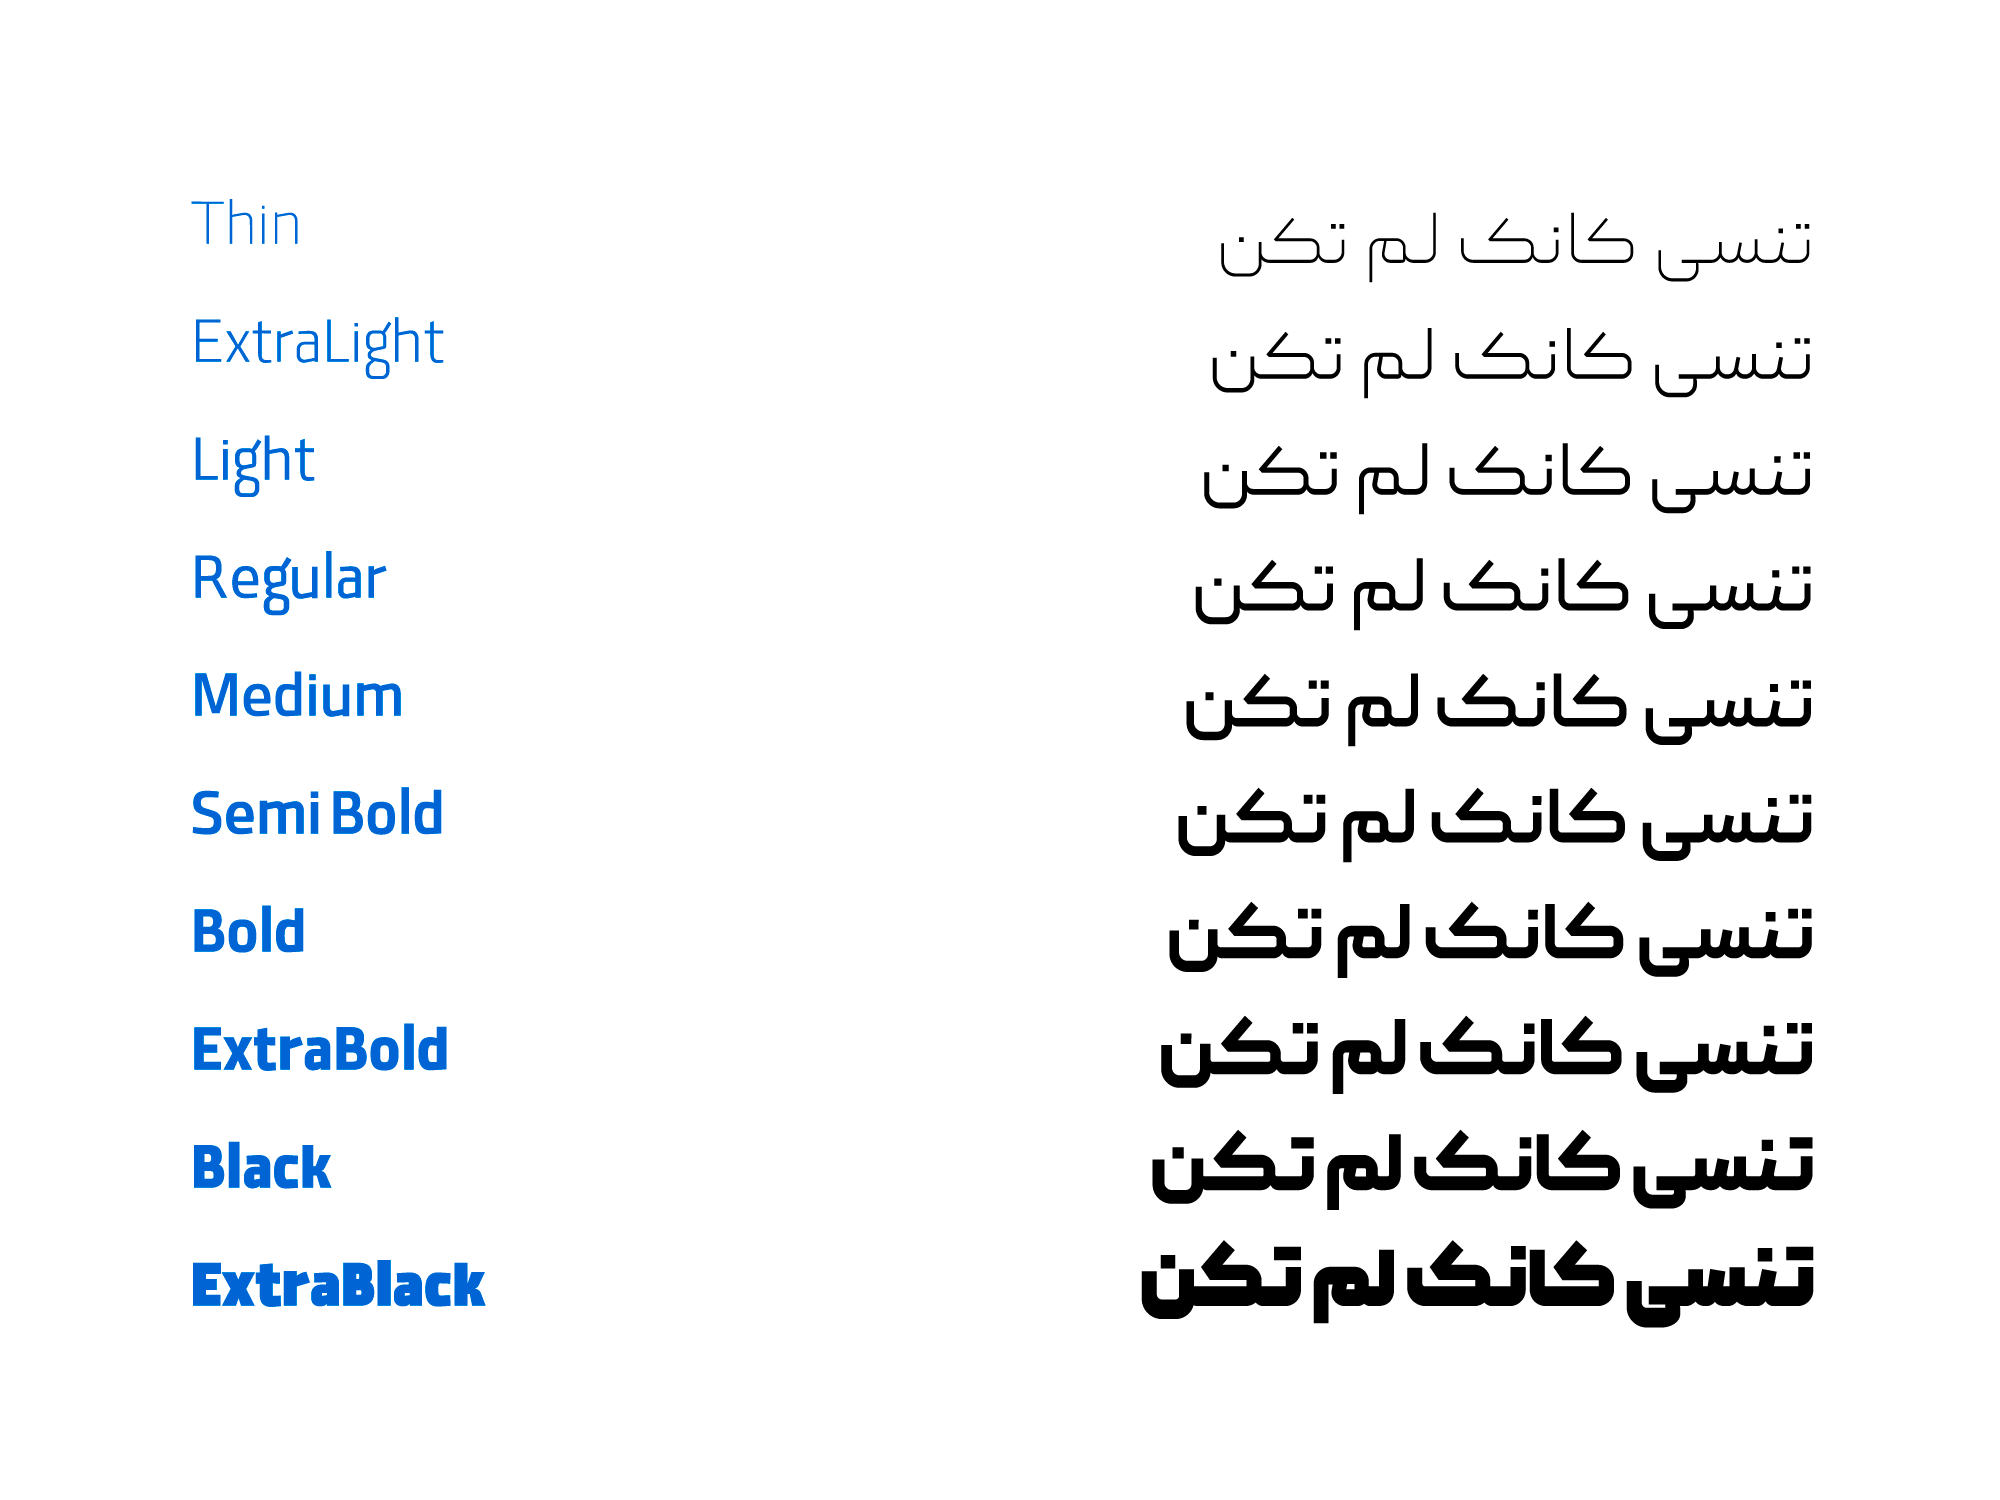2000x1500 pixels.
Task: Select the Medium Arabic sample text
Action: click(x=1498, y=709)
